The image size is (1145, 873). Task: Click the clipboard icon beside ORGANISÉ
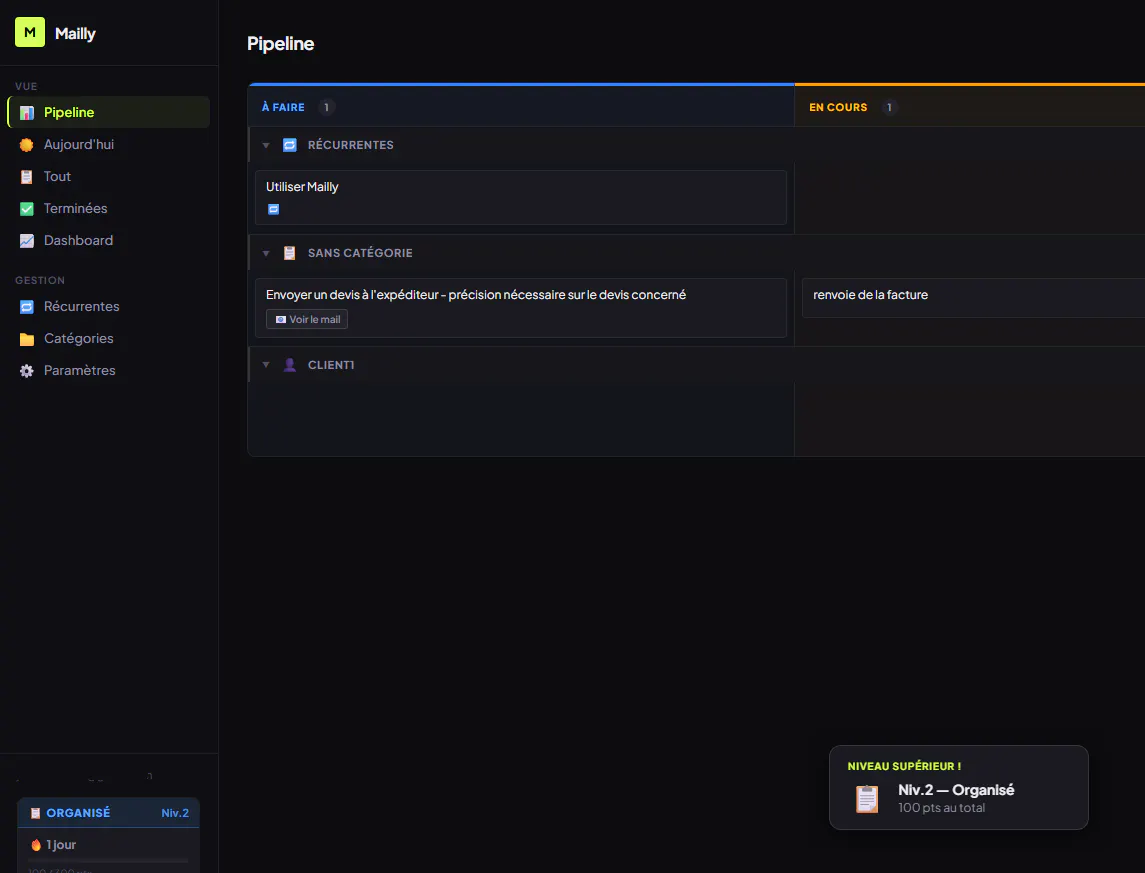click(35, 813)
